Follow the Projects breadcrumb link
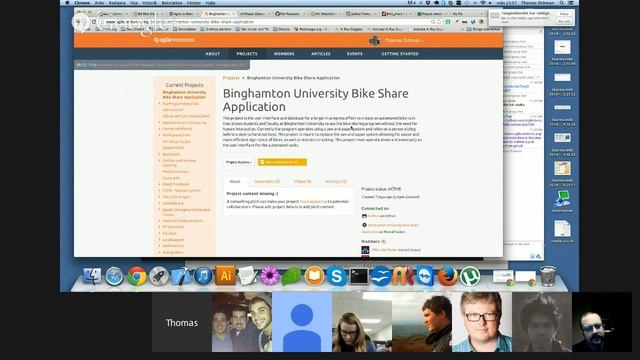This screenshot has width=640, height=360. pos(231,78)
